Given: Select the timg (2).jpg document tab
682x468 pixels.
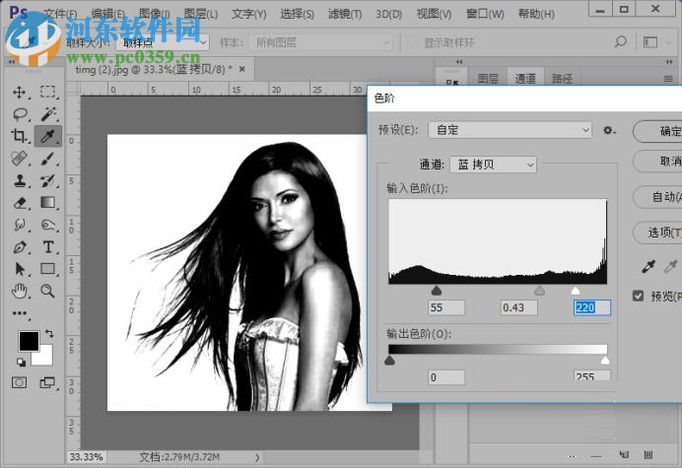Looking at the screenshot, I should tap(154, 69).
